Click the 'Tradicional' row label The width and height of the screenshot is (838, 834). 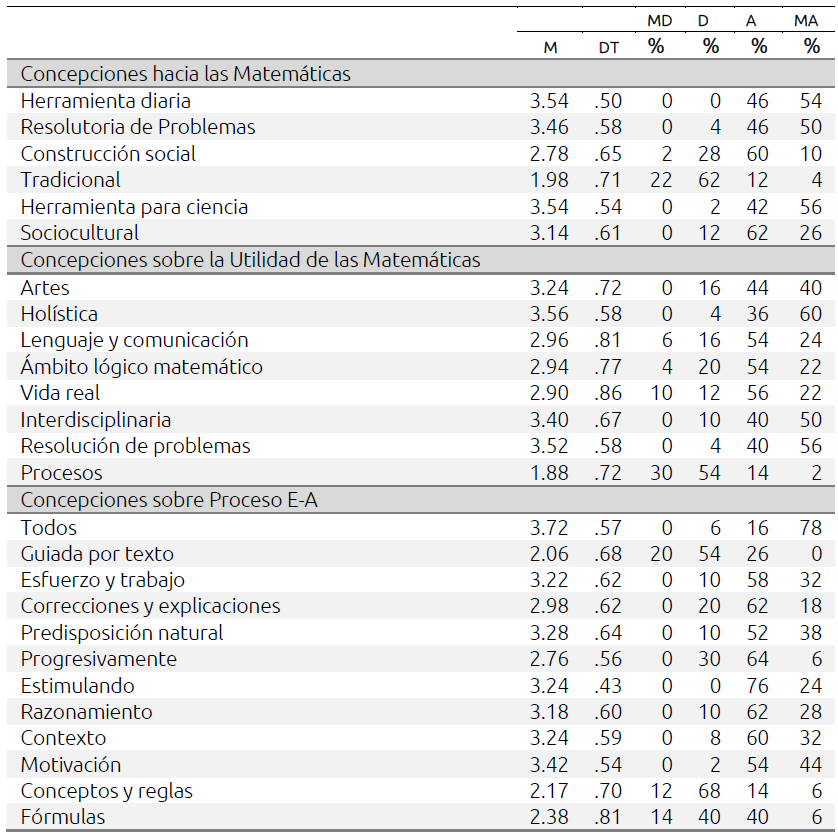pos(70,180)
